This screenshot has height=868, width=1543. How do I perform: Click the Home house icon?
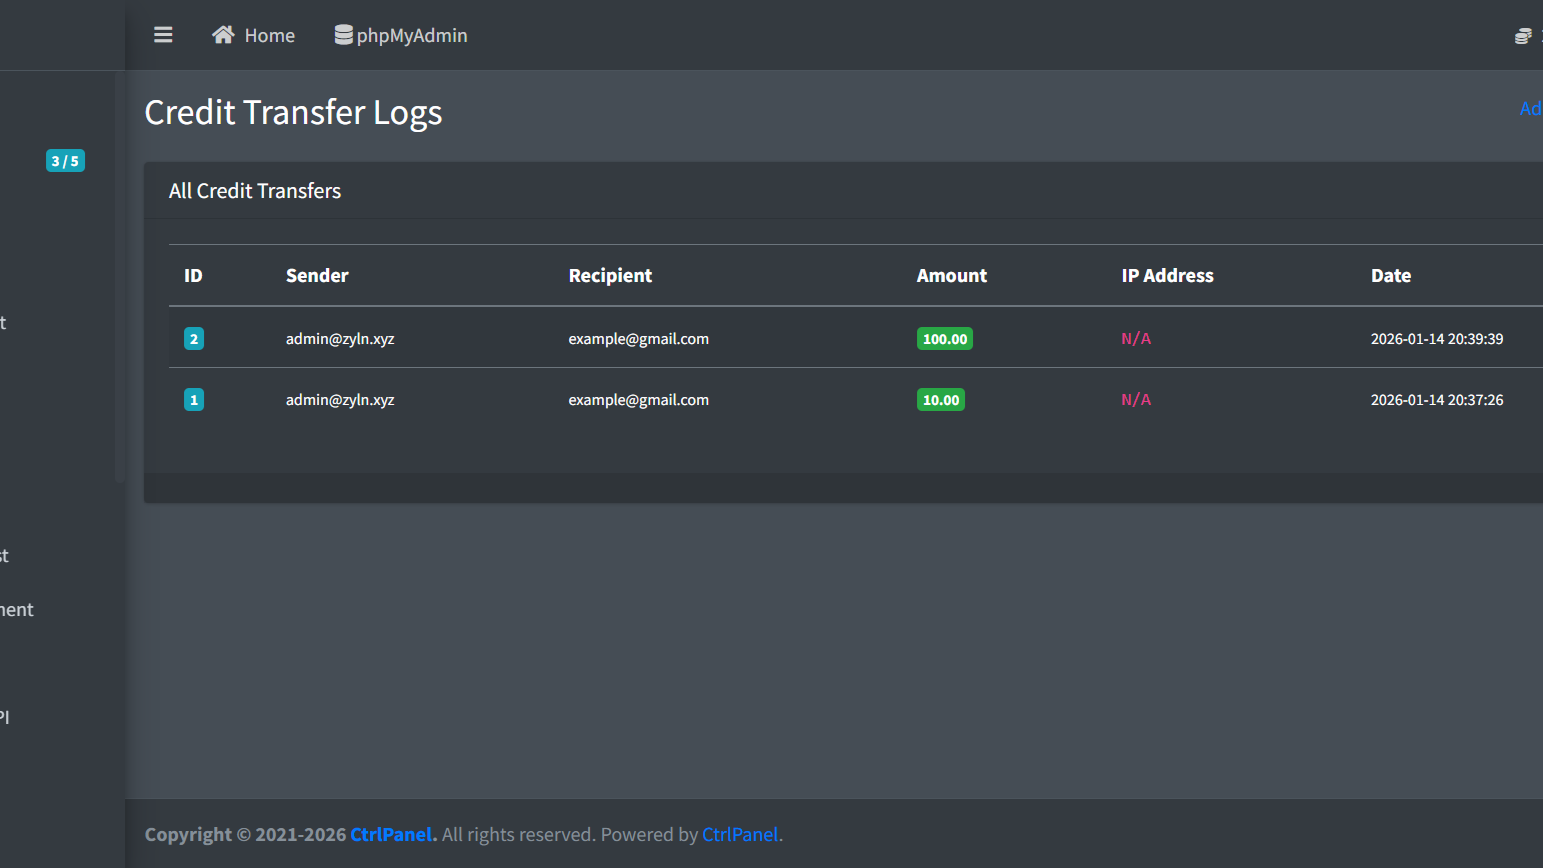(x=223, y=35)
